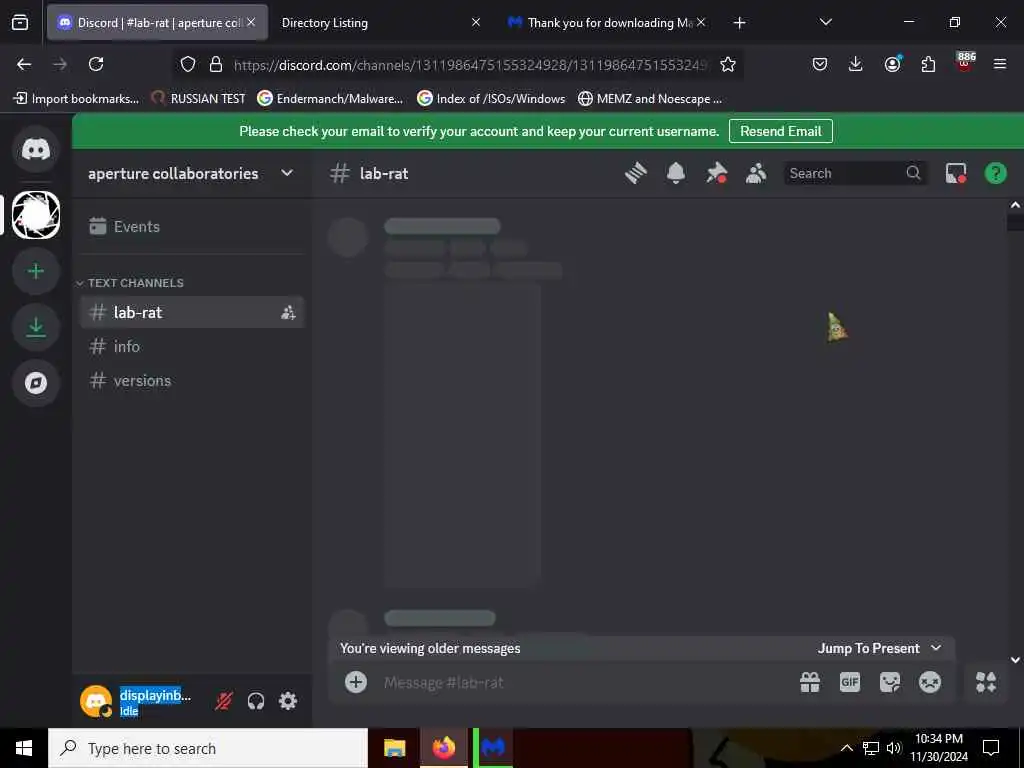Open the emoji picker icon
This screenshot has height=768, width=1024.
tap(929, 682)
